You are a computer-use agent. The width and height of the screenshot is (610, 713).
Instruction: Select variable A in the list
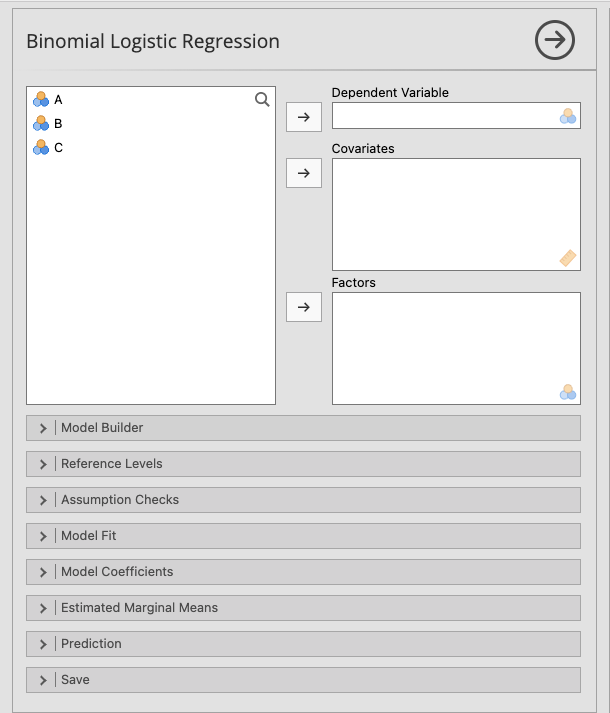click(x=58, y=99)
